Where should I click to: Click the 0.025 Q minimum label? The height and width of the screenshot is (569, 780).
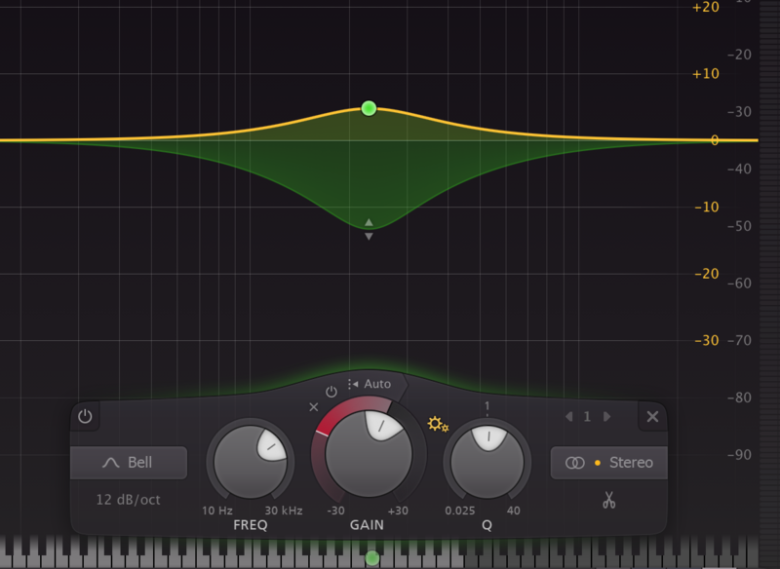[460, 511]
